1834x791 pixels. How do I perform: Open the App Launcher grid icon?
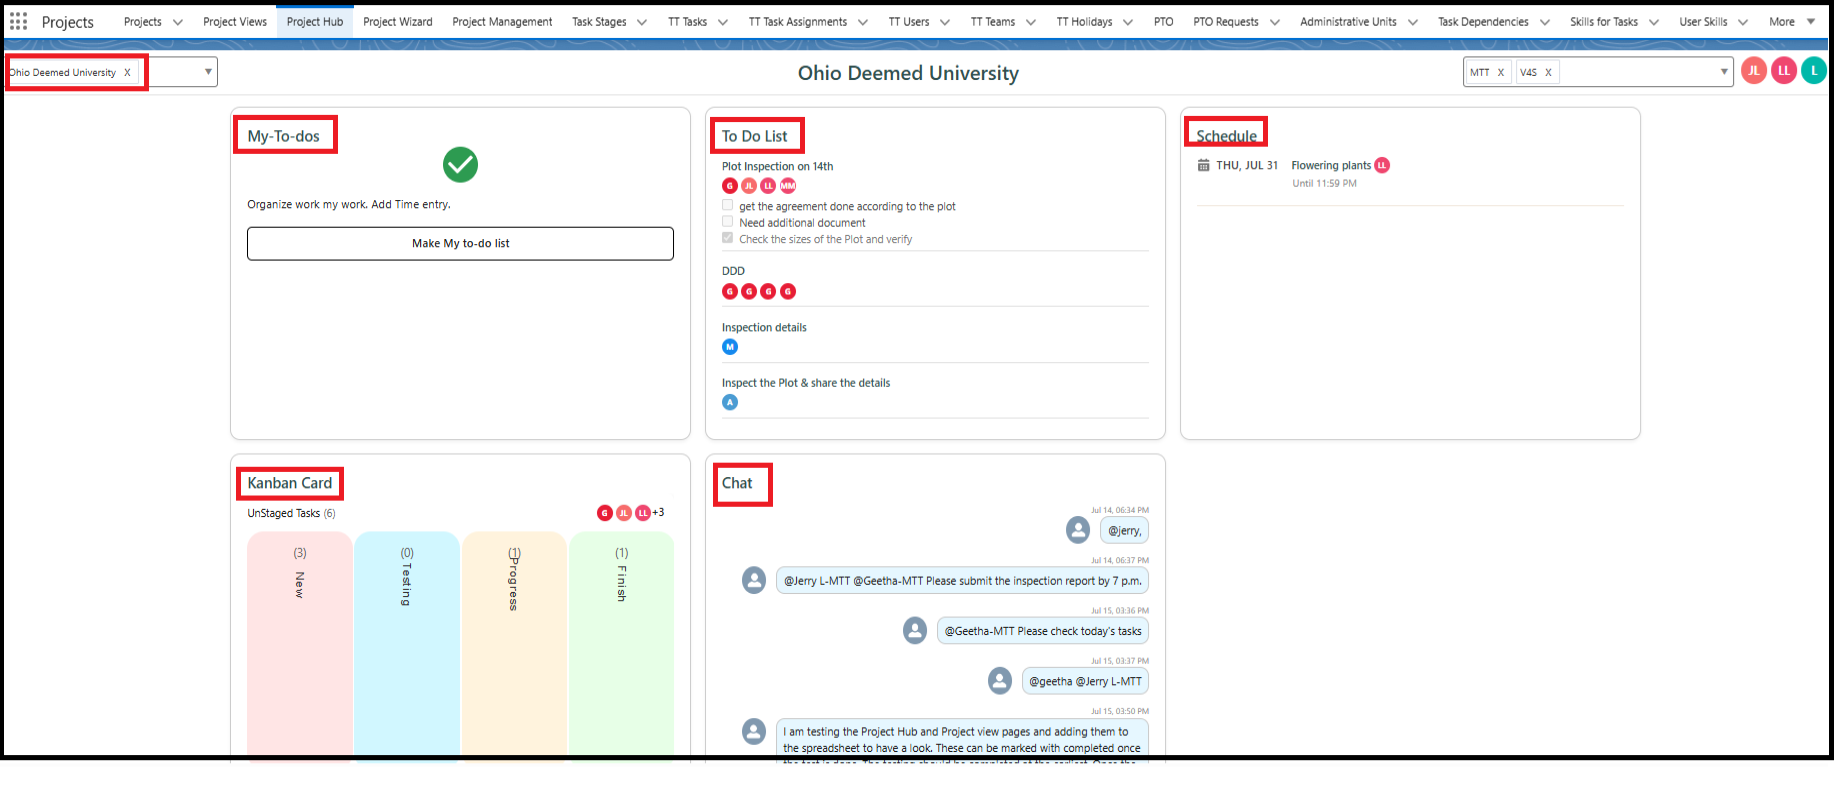click(18, 21)
